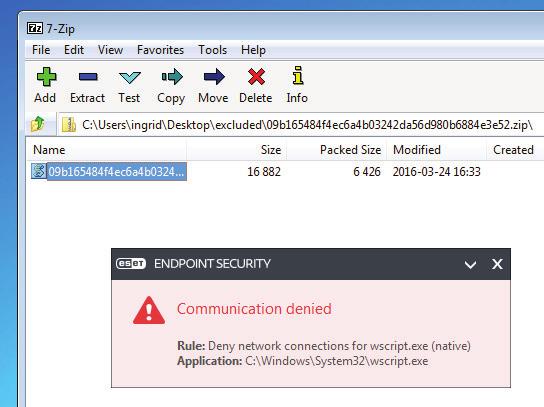Select file 09b165484f4ec6a4b0324... in list
Screen dimensions: 544x407
tap(116, 171)
